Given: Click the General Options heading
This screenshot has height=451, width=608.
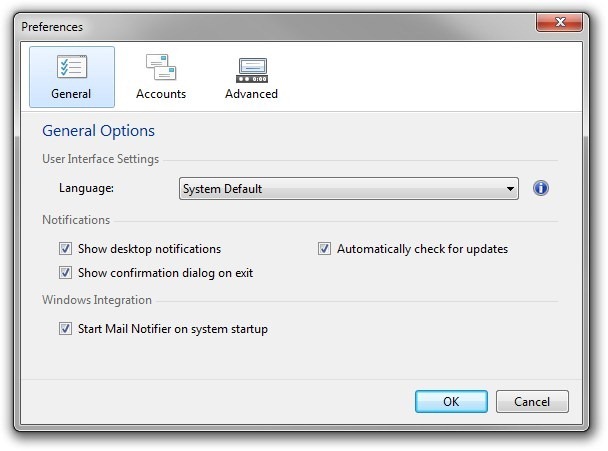Looking at the screenshot, I should pos(98,131).
